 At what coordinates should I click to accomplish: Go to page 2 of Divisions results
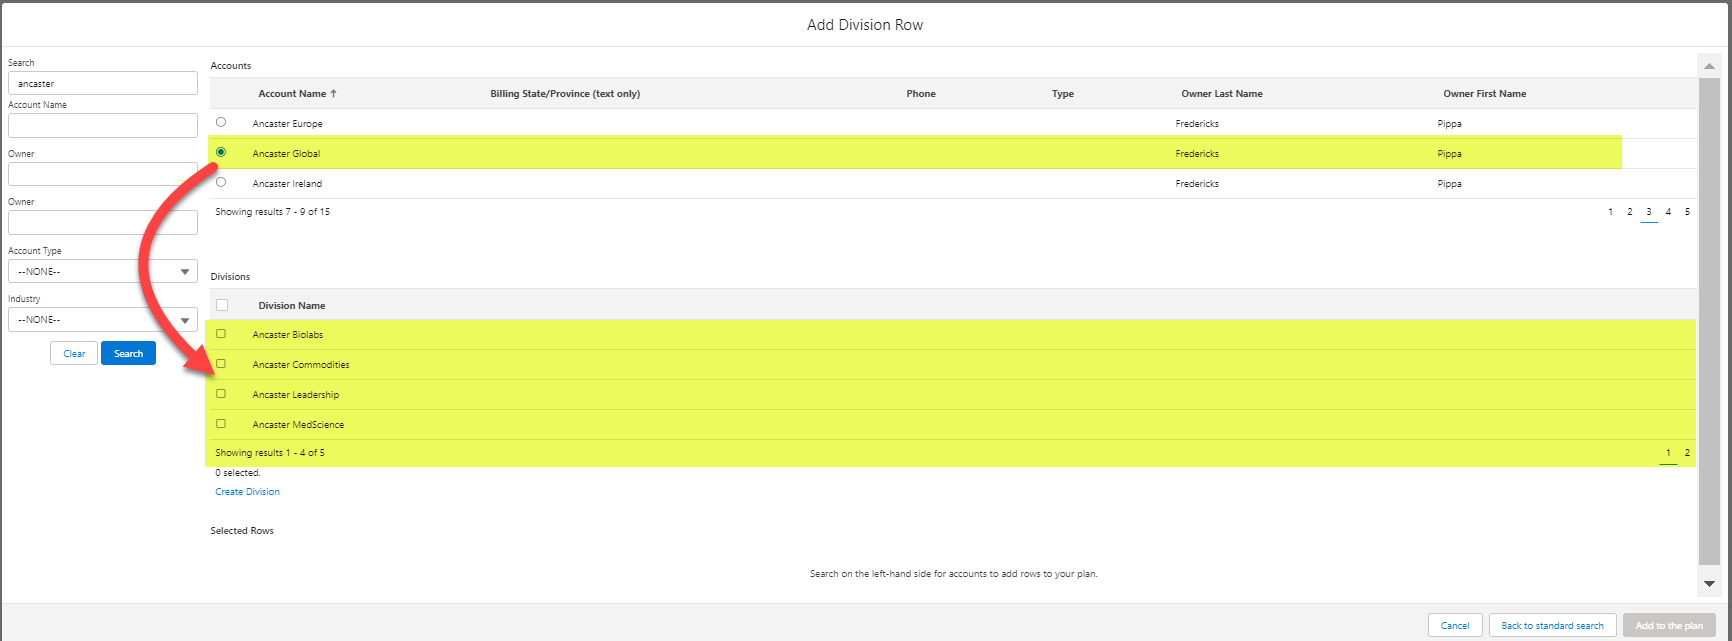pyautogui.click(x=1687, y=453)
